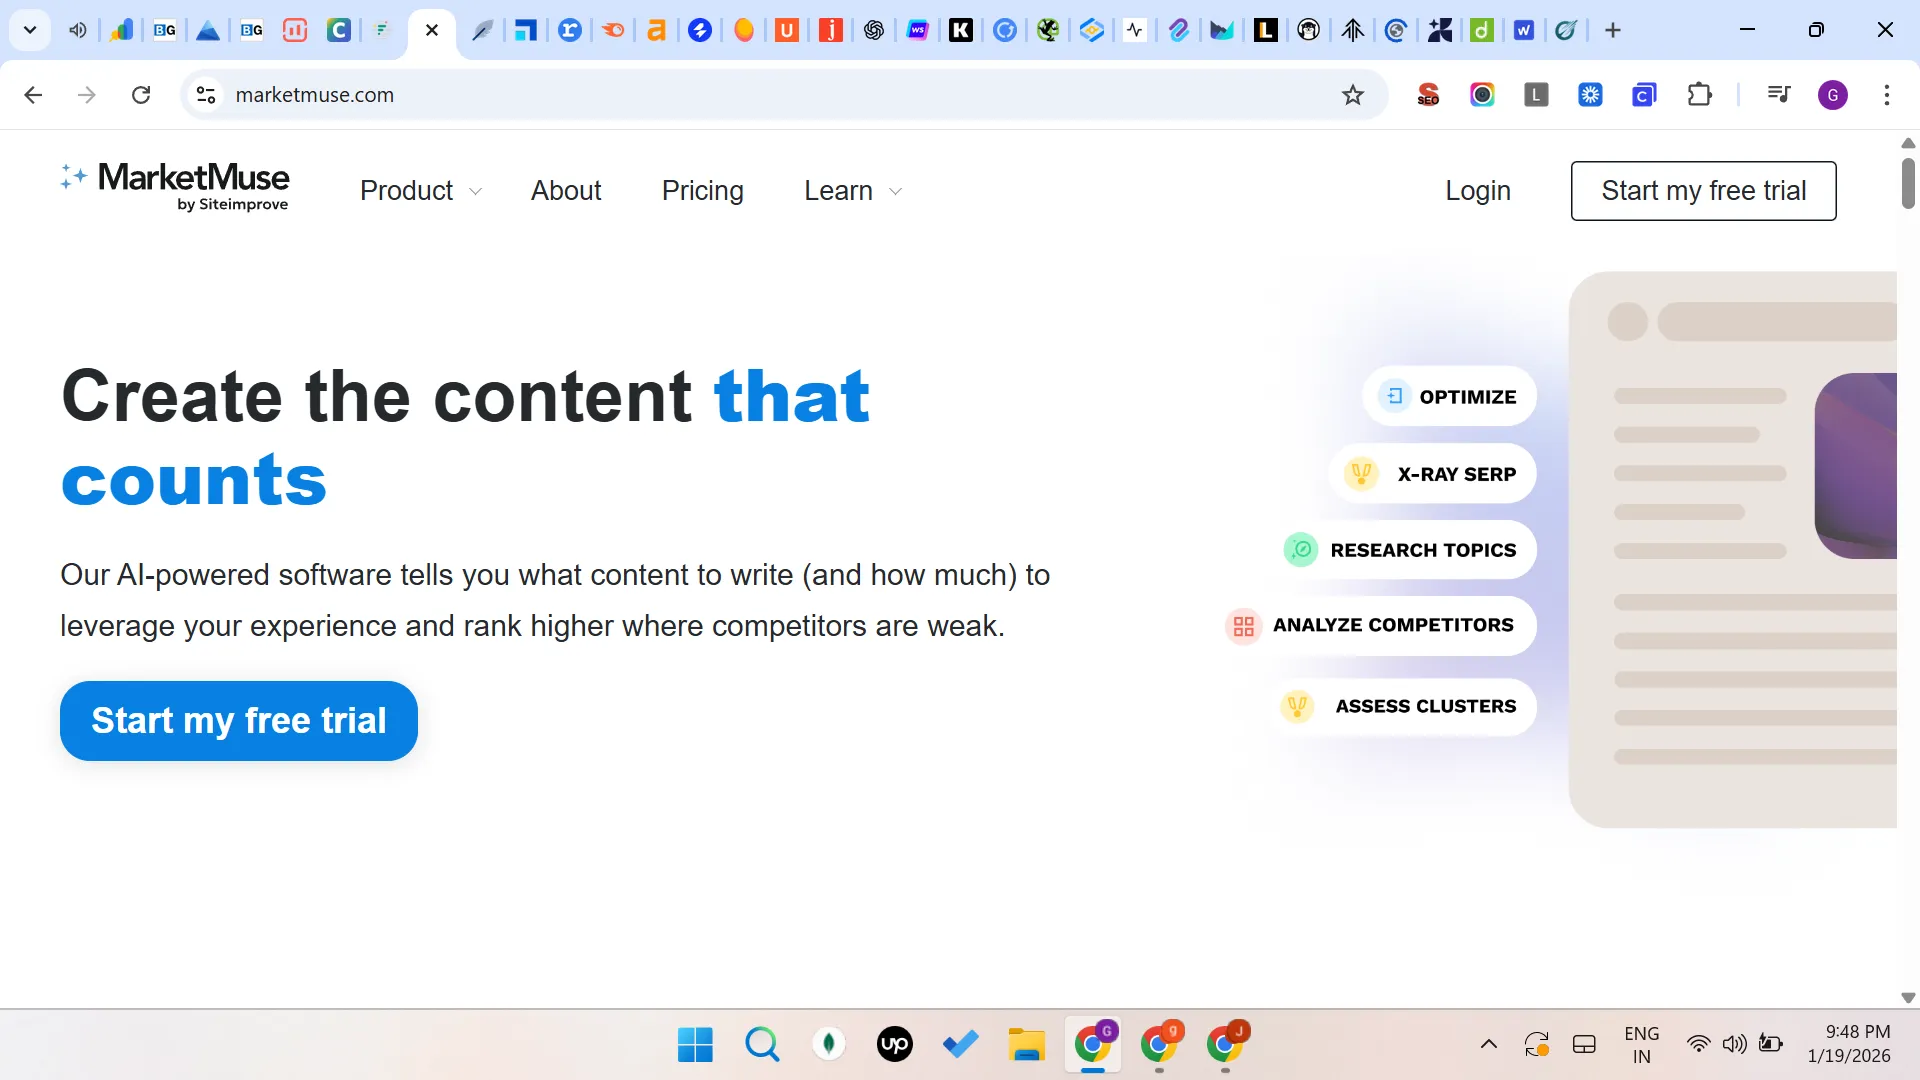Open the Login link
1920x1080 pixels.
pos(1478,191)
